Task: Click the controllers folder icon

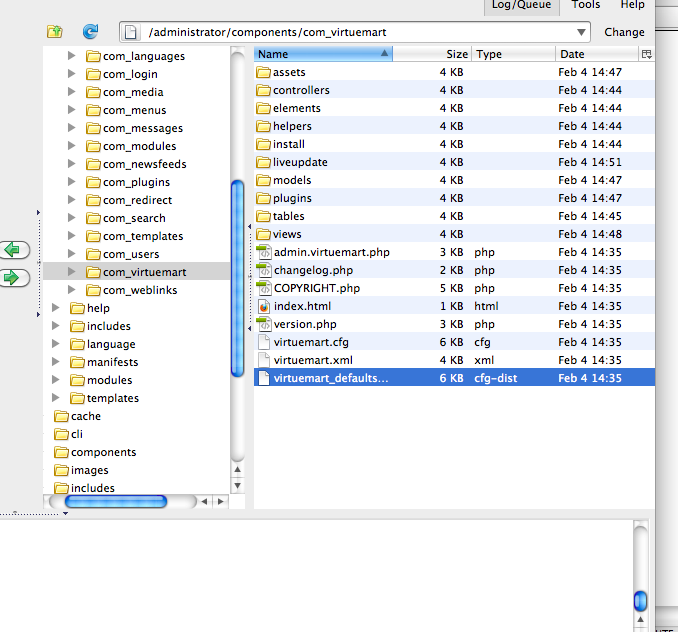Action: coord(263,90)
